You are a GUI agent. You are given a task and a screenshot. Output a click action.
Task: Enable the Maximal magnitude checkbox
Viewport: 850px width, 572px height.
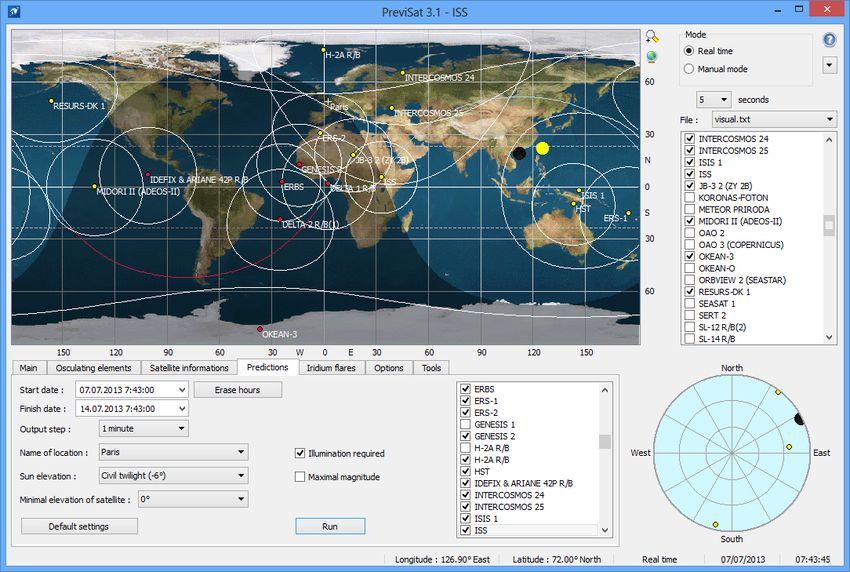[x=300, y=477]
